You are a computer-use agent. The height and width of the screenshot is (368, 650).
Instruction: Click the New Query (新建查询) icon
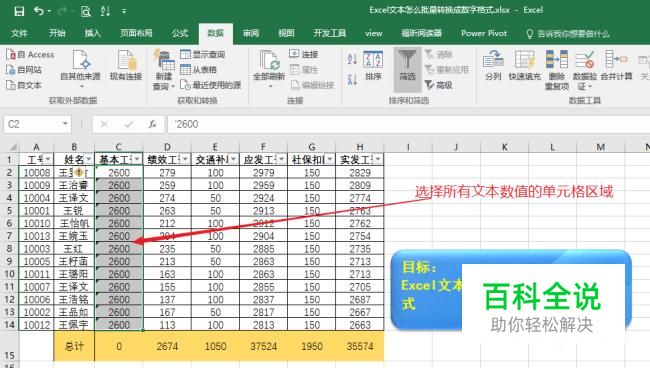[x=164, y=70]
